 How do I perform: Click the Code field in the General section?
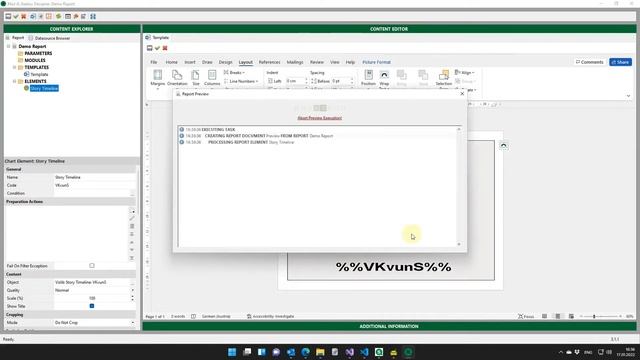coord(94,185)
